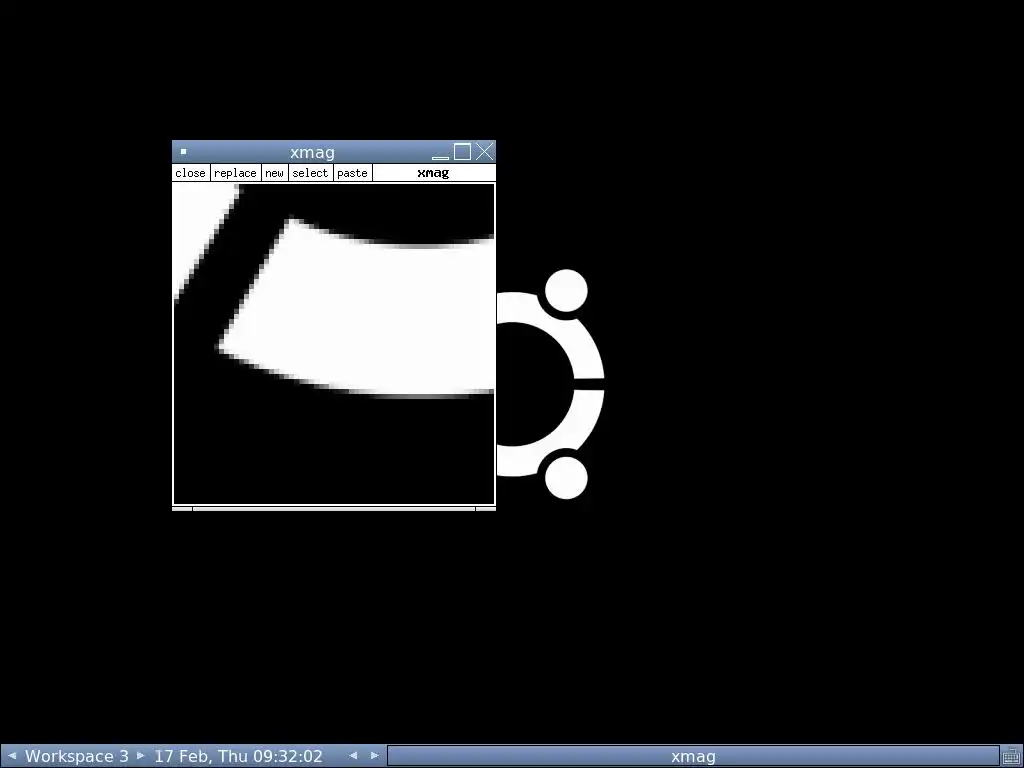Click the Workspace 3 label
Image resolution: width=1024 pixels, height=768 pixels.
[76, 756]
